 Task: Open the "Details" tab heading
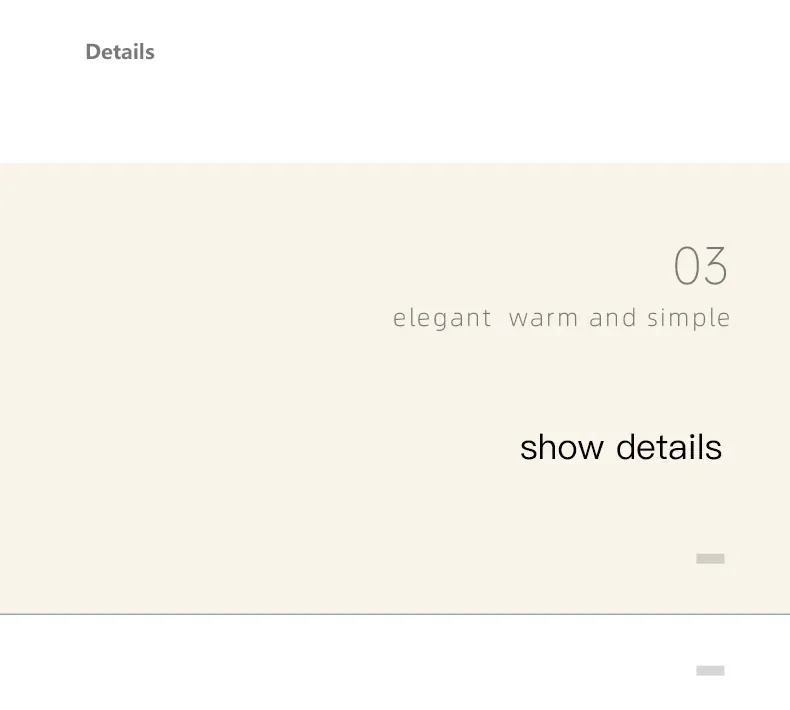[x=120, y=52]
